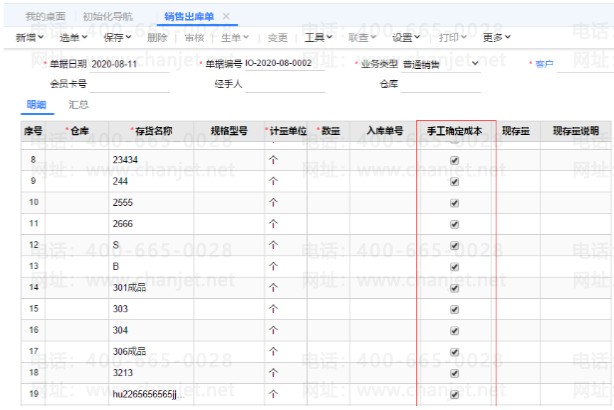Switch to the 汇总 tab
The width and height of the screenshot is (614, 410).
tap(79, 105)
